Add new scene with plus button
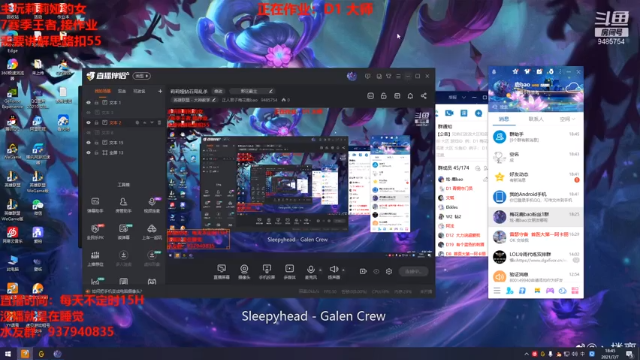Image resolution: width=640 pixels, height=360 pixels. click(160, 91)
